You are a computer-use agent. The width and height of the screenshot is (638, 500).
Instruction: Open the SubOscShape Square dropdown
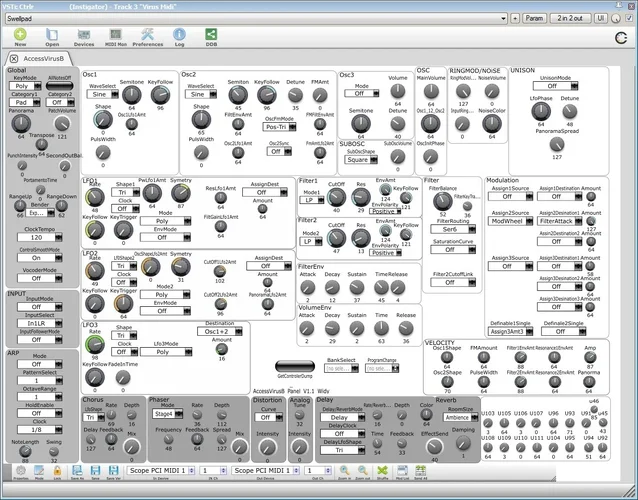click(x=357, y=159)
